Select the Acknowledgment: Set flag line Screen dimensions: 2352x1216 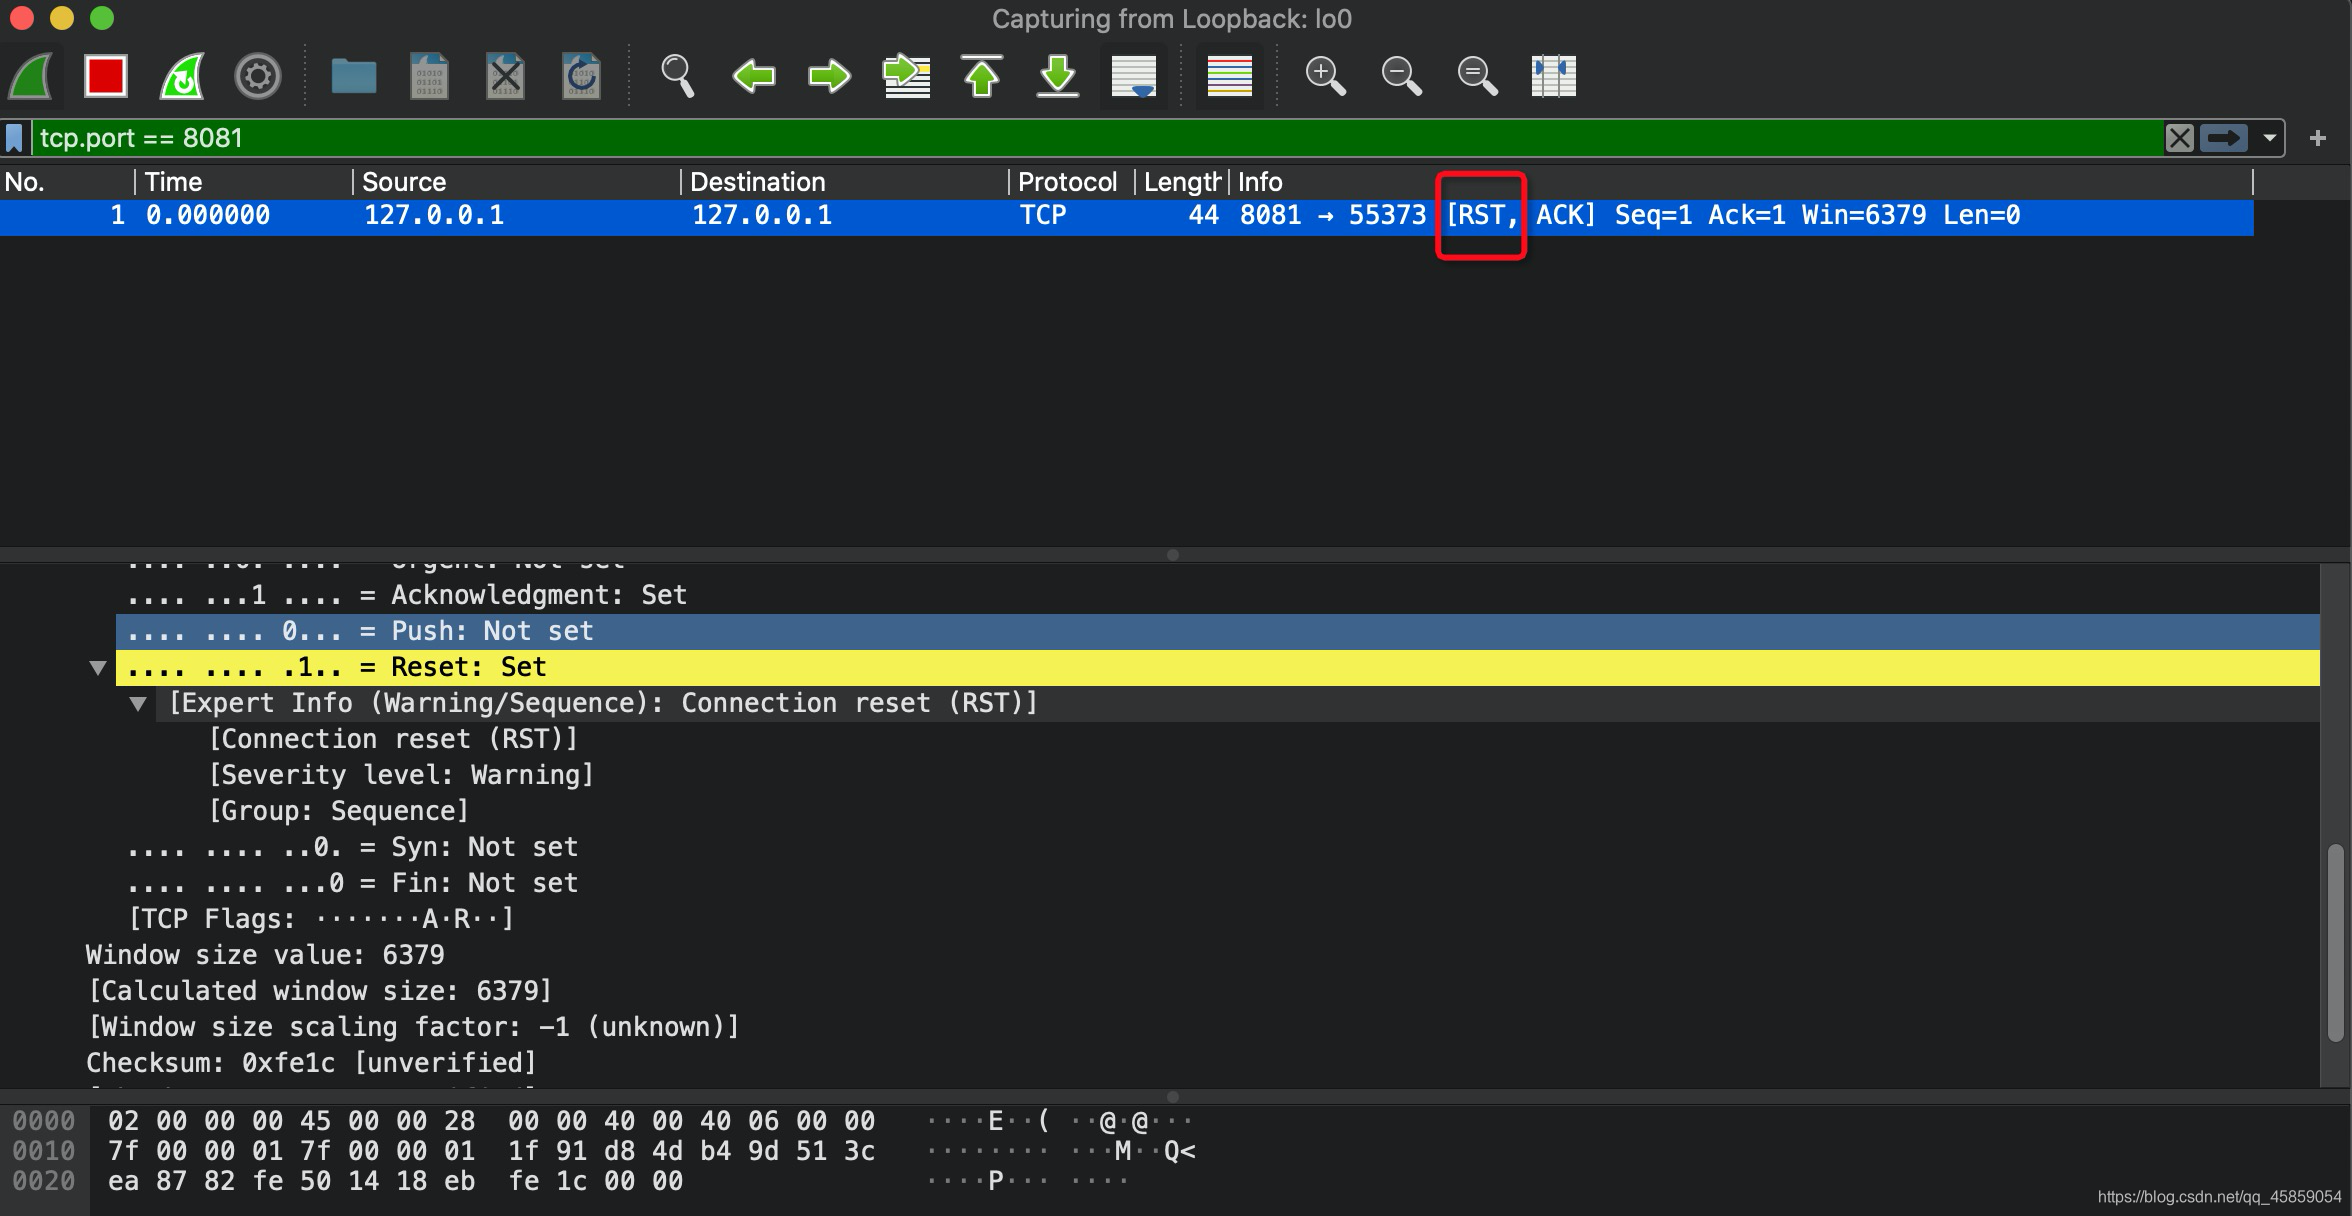pyautogui.click(x=1218, y=595)
